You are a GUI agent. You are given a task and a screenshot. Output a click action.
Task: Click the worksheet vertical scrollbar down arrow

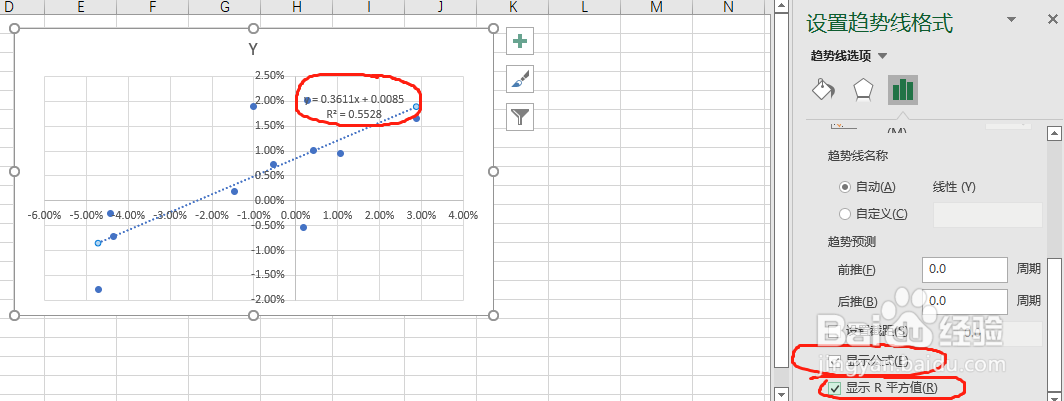pos(780,394)
